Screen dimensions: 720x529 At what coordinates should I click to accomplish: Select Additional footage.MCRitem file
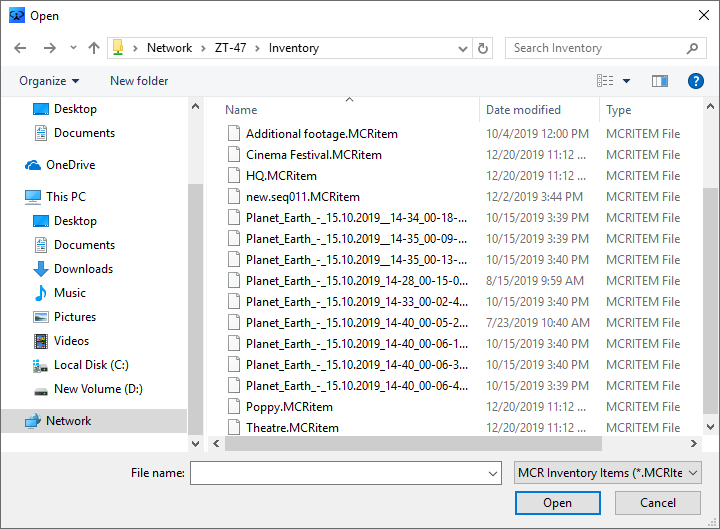click(x=321, y=134)
